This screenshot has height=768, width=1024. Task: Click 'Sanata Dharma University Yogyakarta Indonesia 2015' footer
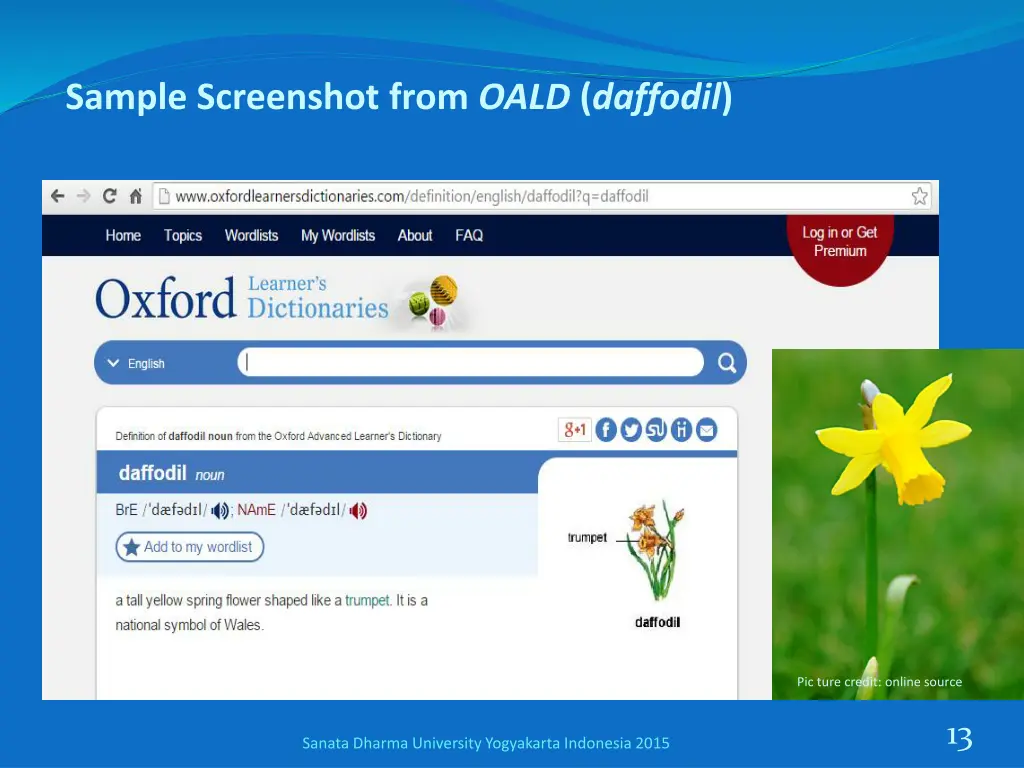[486, 743]
